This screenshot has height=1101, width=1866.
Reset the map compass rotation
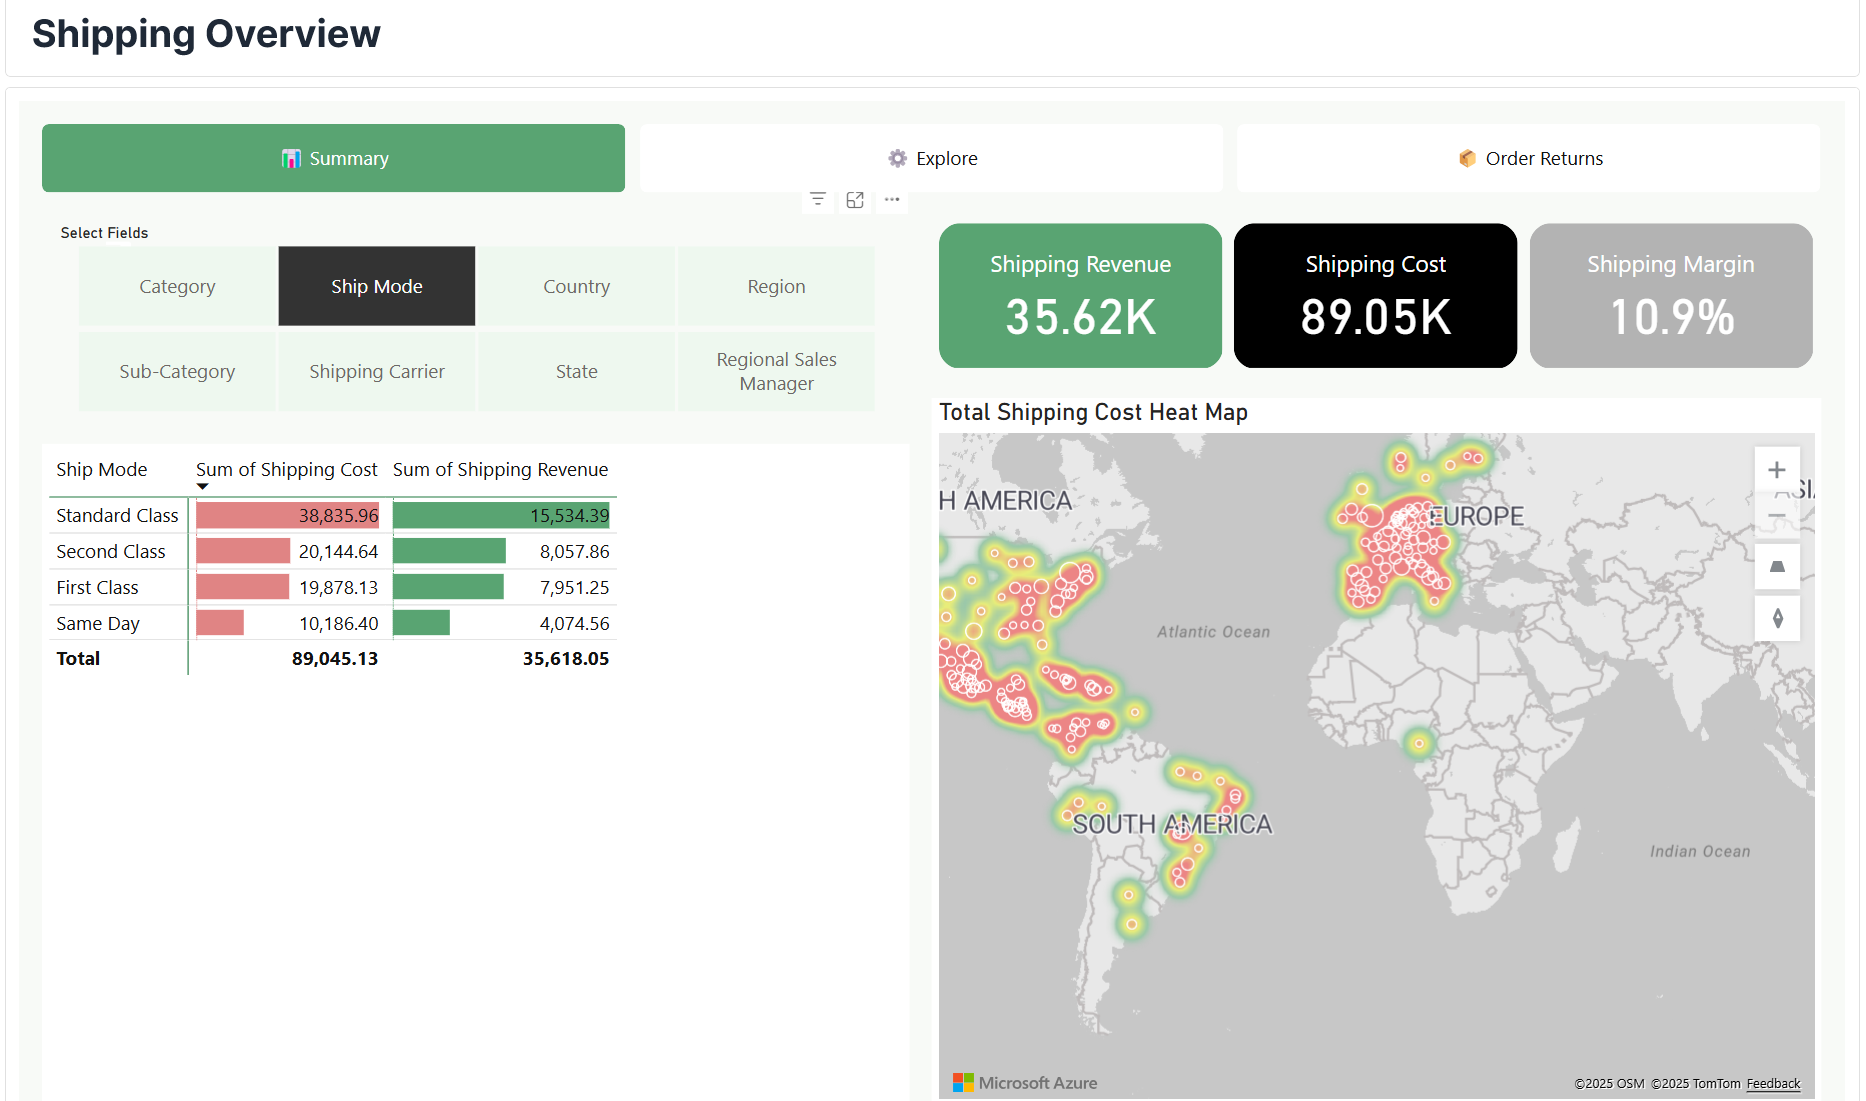[1777, 618]
